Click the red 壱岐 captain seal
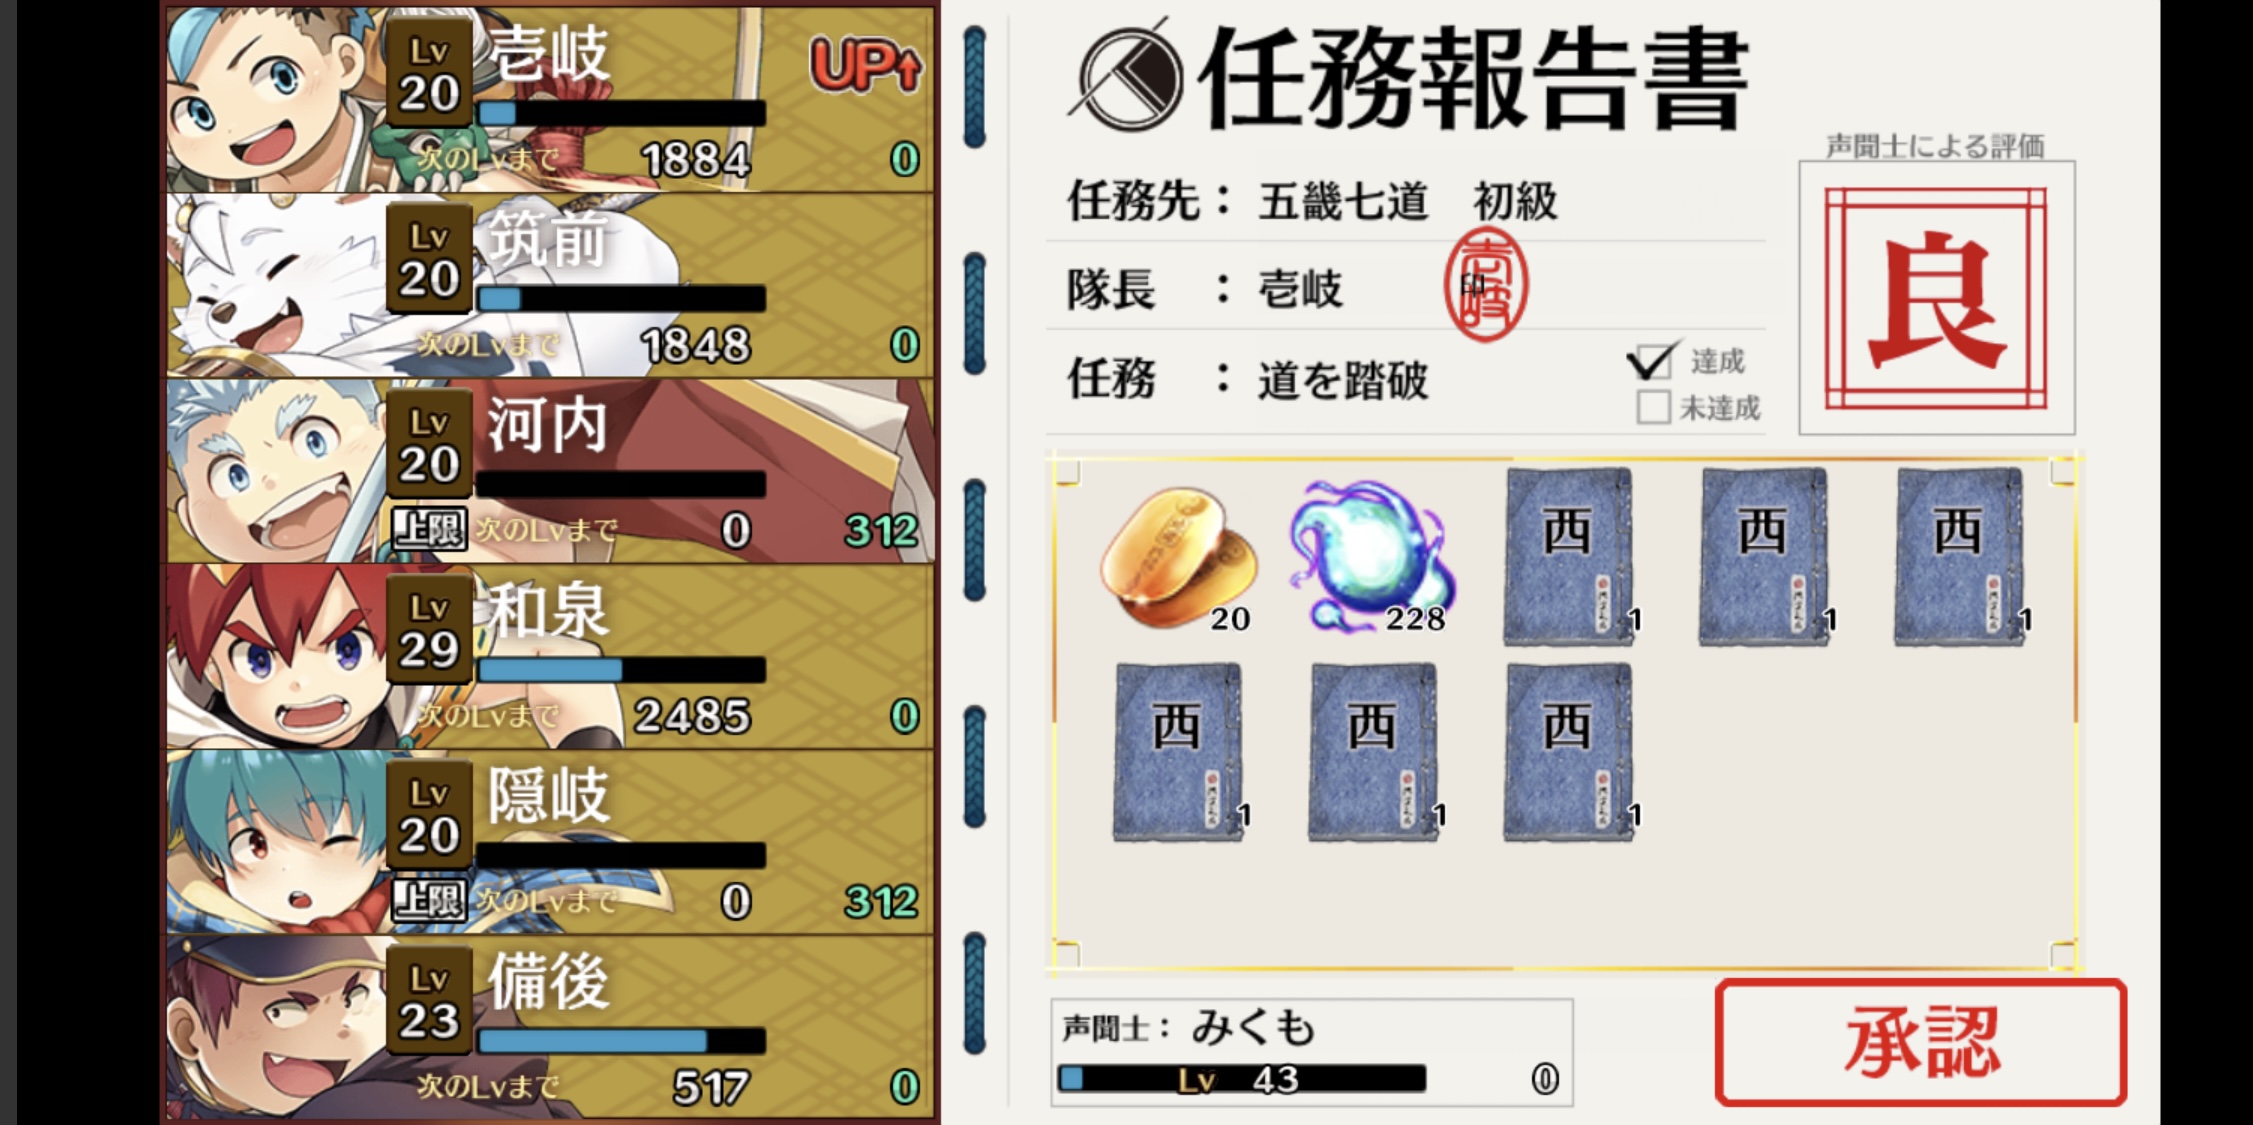This screenshot has height=1125, width=2253. point(1486,284)
